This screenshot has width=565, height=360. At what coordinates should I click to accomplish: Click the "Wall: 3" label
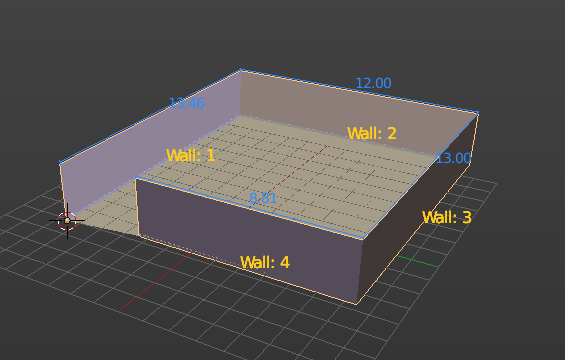pos(446,217)
